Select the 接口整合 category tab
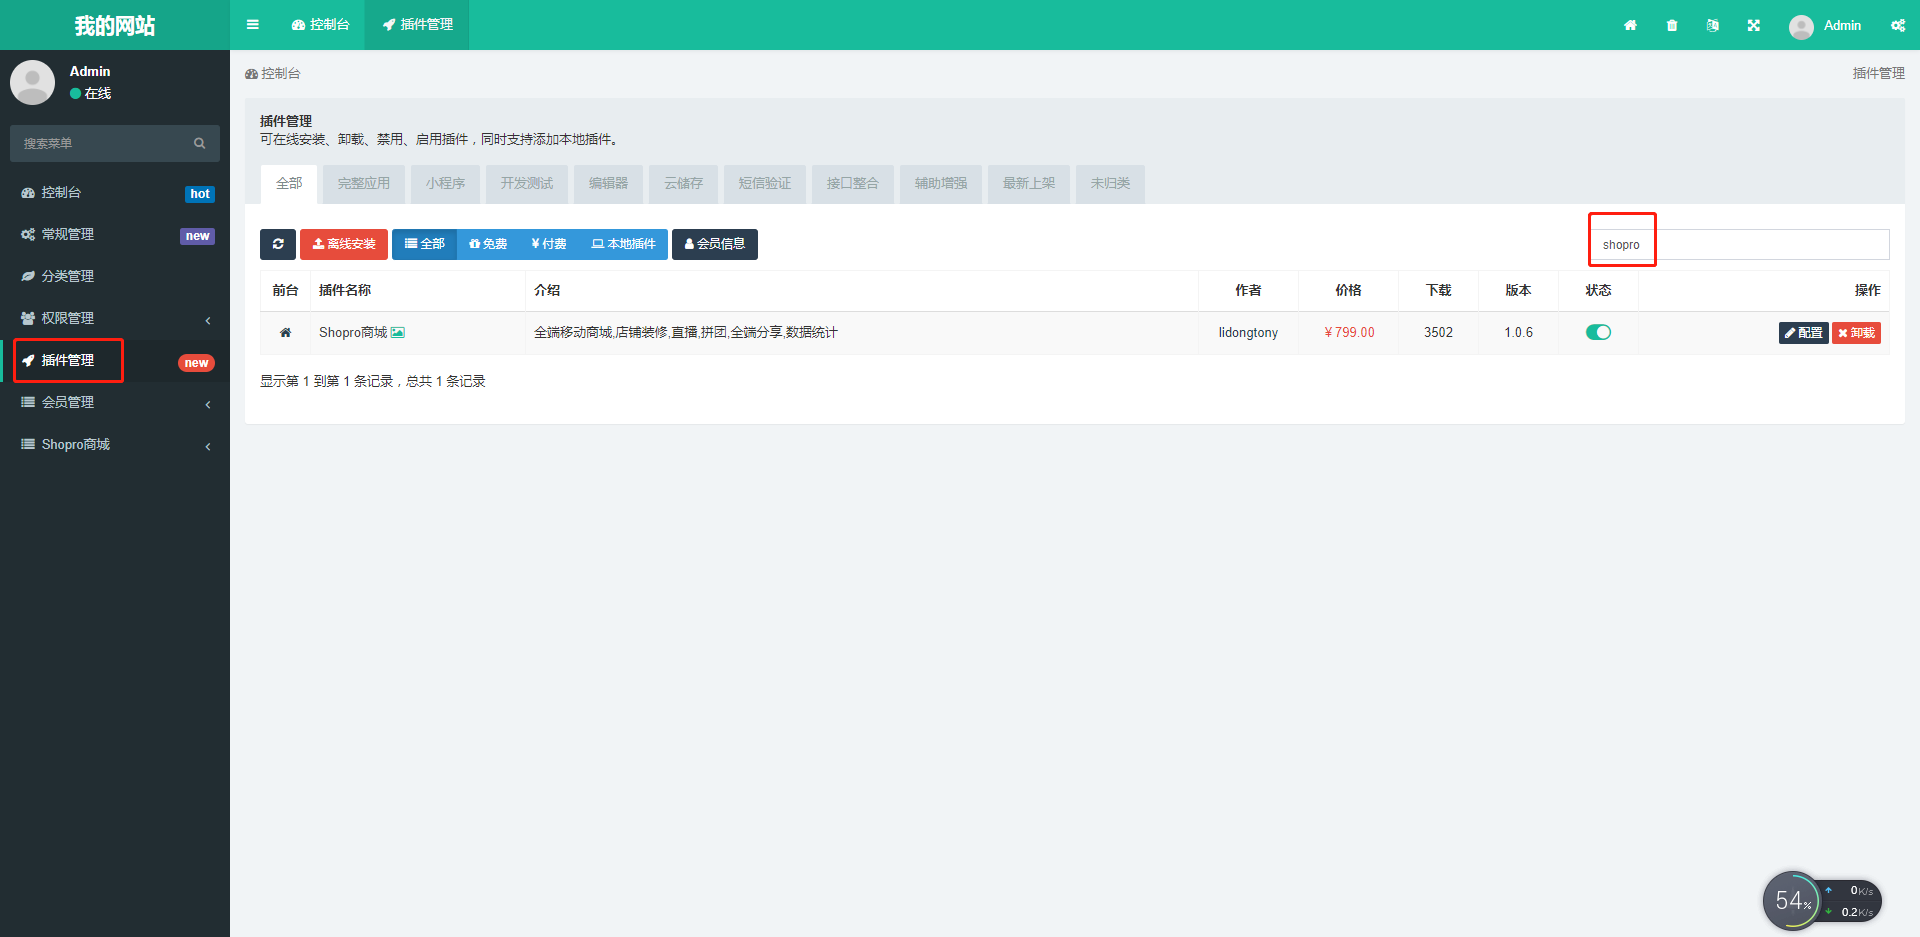The height and width of the screenshot is (937, 1920). (x=853, y=184)
